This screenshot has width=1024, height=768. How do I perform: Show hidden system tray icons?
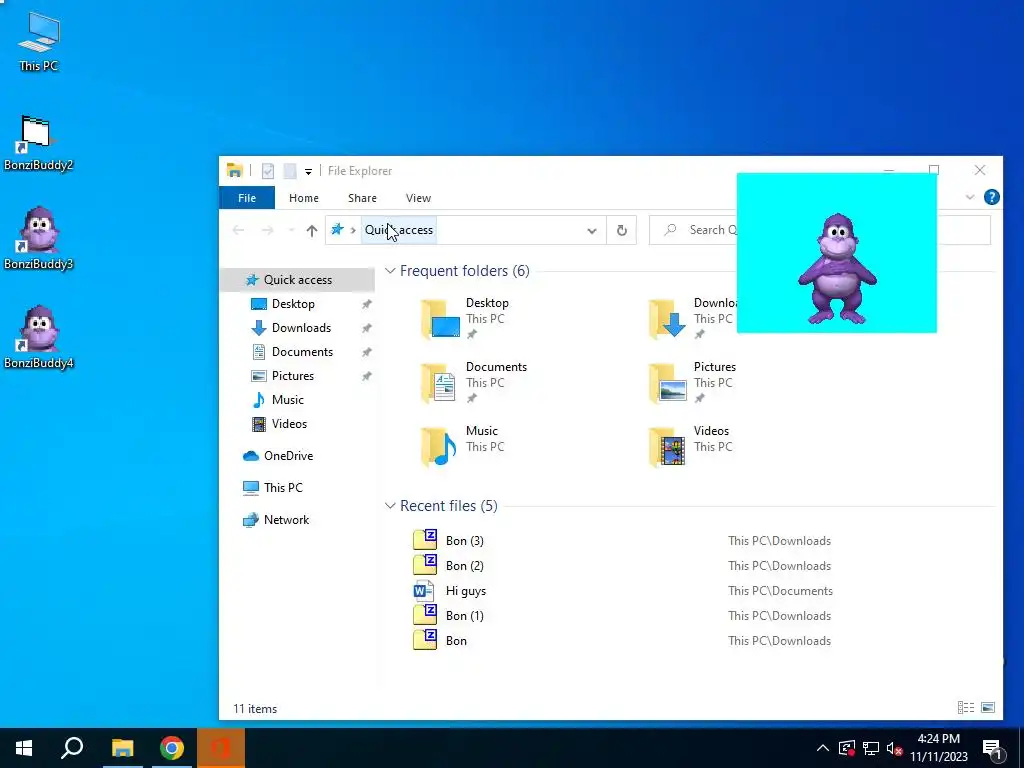click(x=823, y=748)
